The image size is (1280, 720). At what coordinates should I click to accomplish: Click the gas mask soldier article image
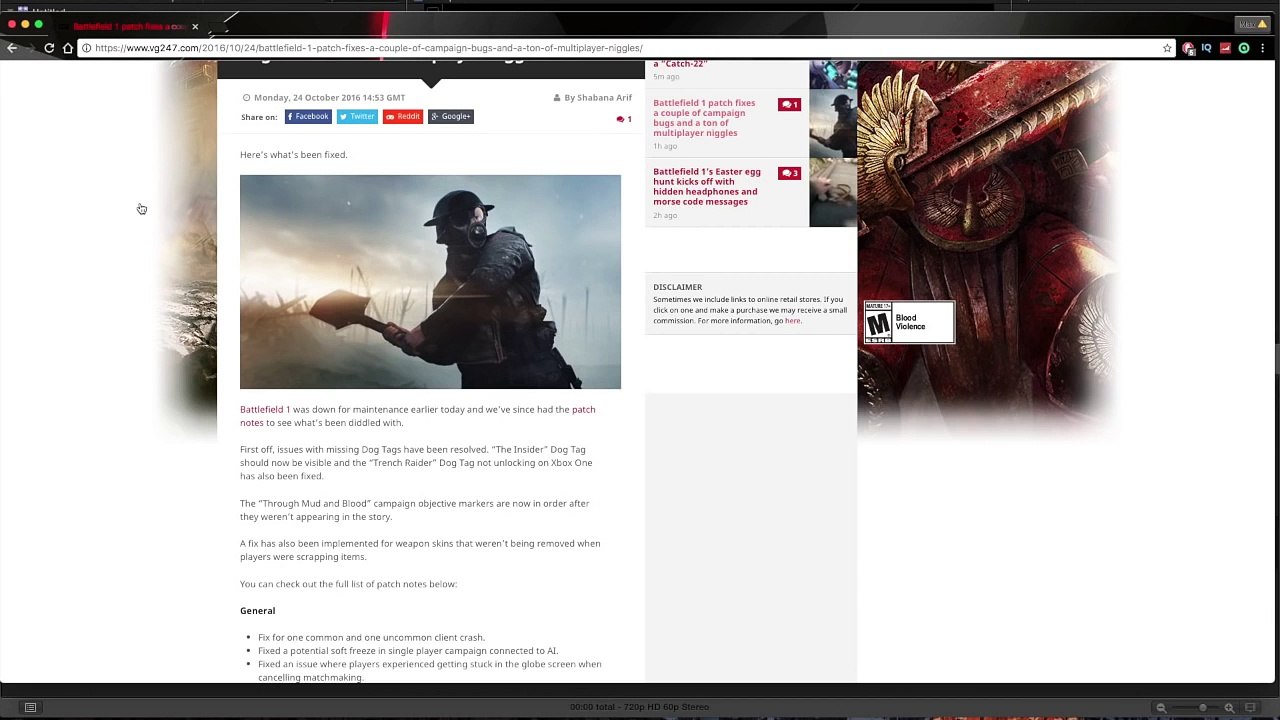[430, 282]
